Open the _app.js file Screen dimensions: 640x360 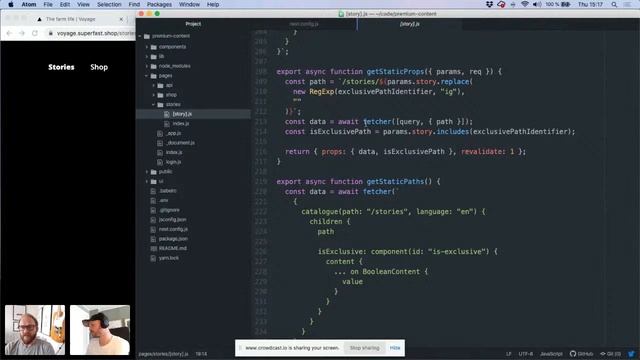click(x=173, y=133)
